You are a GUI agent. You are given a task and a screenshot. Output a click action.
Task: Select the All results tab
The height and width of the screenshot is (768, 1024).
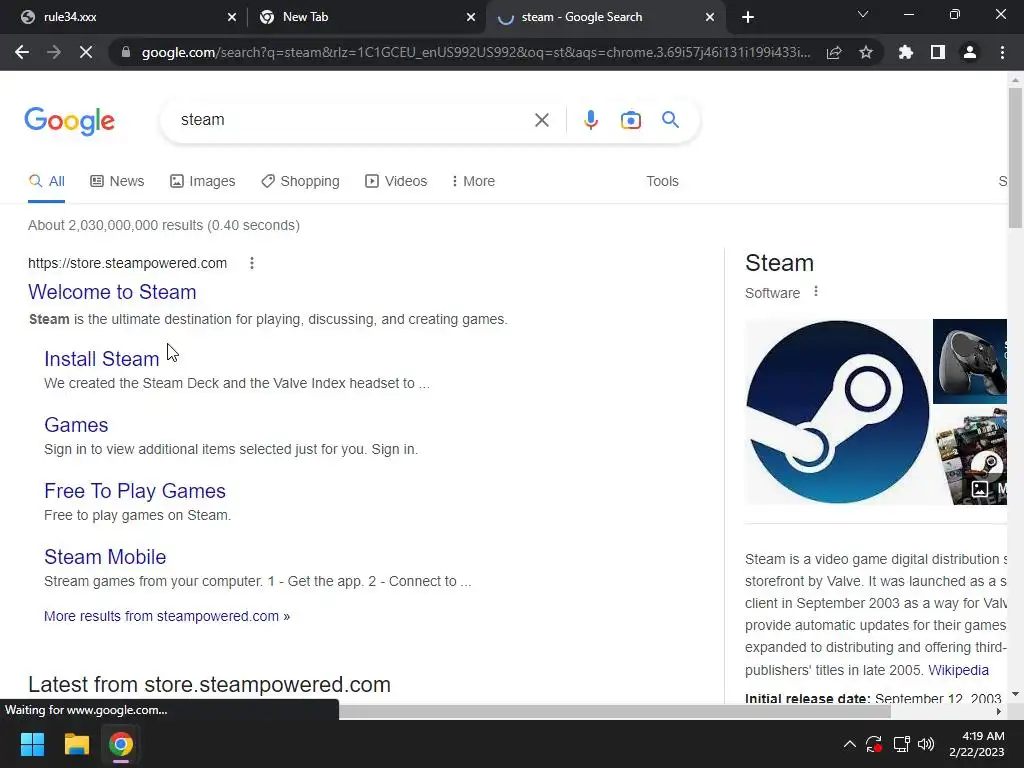(x=46, y=182)
